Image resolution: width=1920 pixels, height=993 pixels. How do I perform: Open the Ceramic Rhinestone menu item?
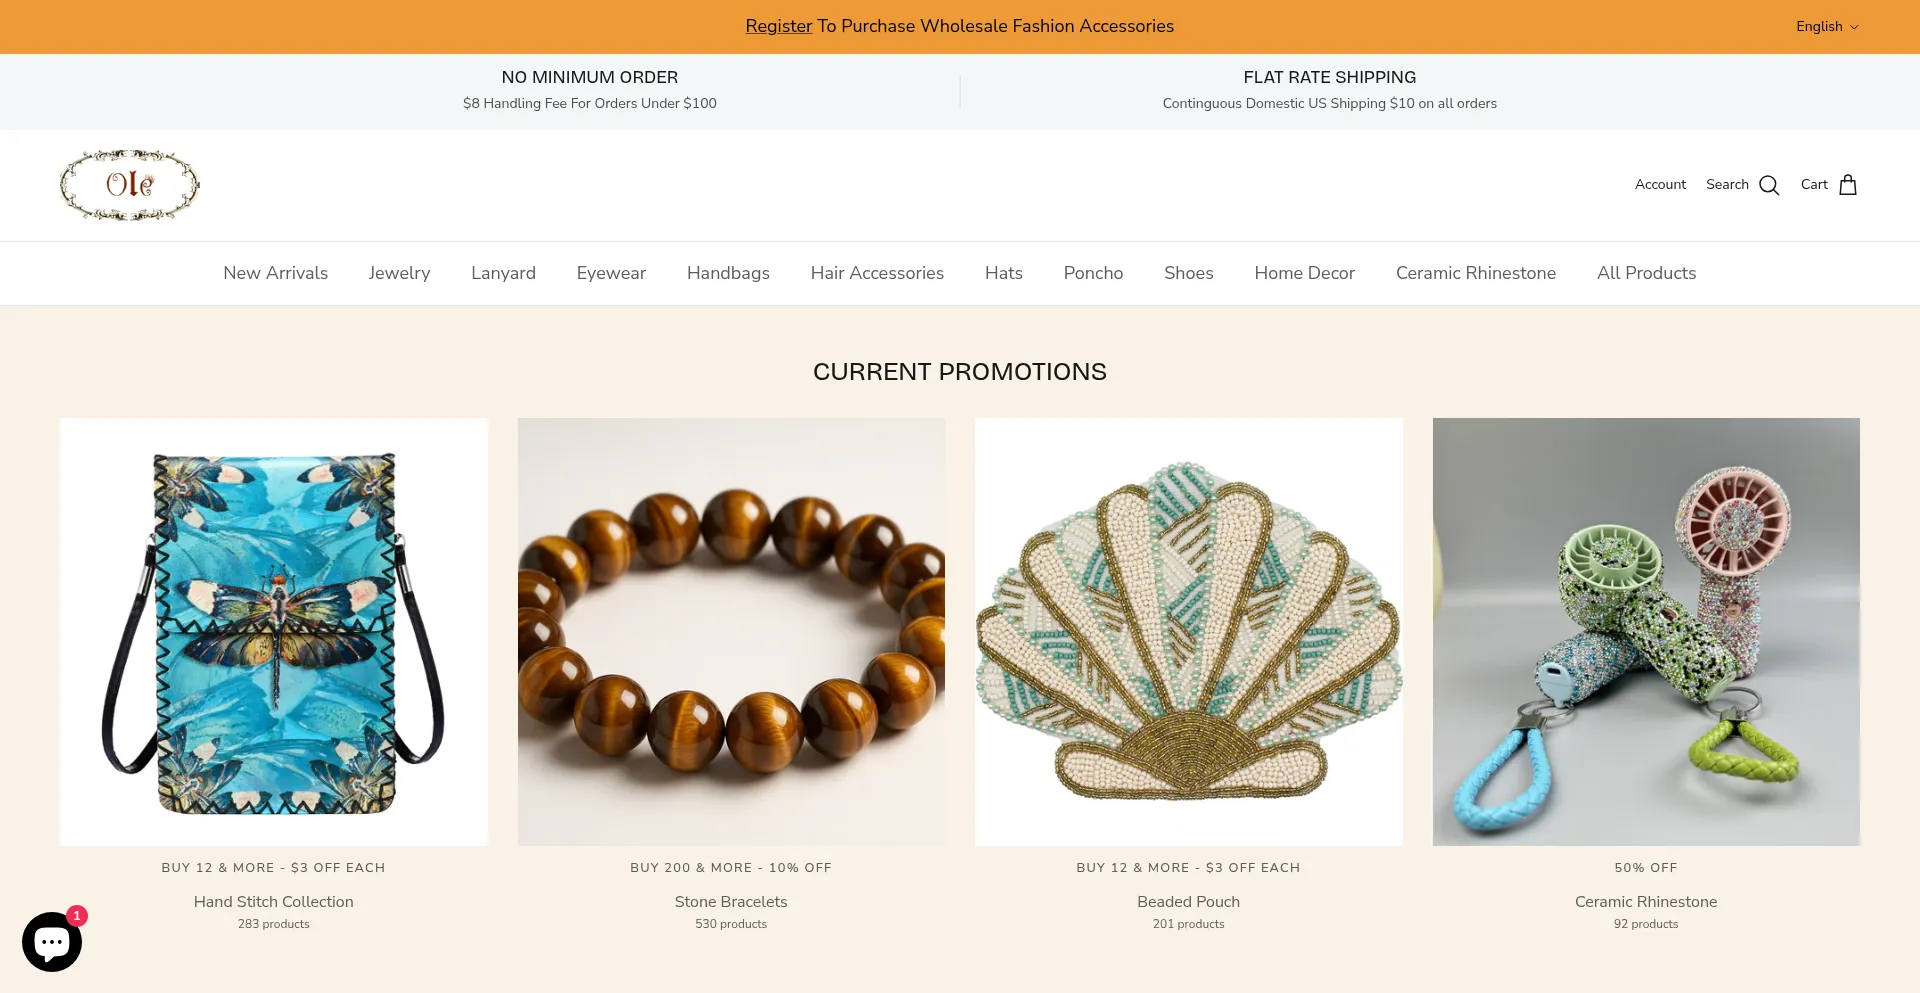[1476, 273]
